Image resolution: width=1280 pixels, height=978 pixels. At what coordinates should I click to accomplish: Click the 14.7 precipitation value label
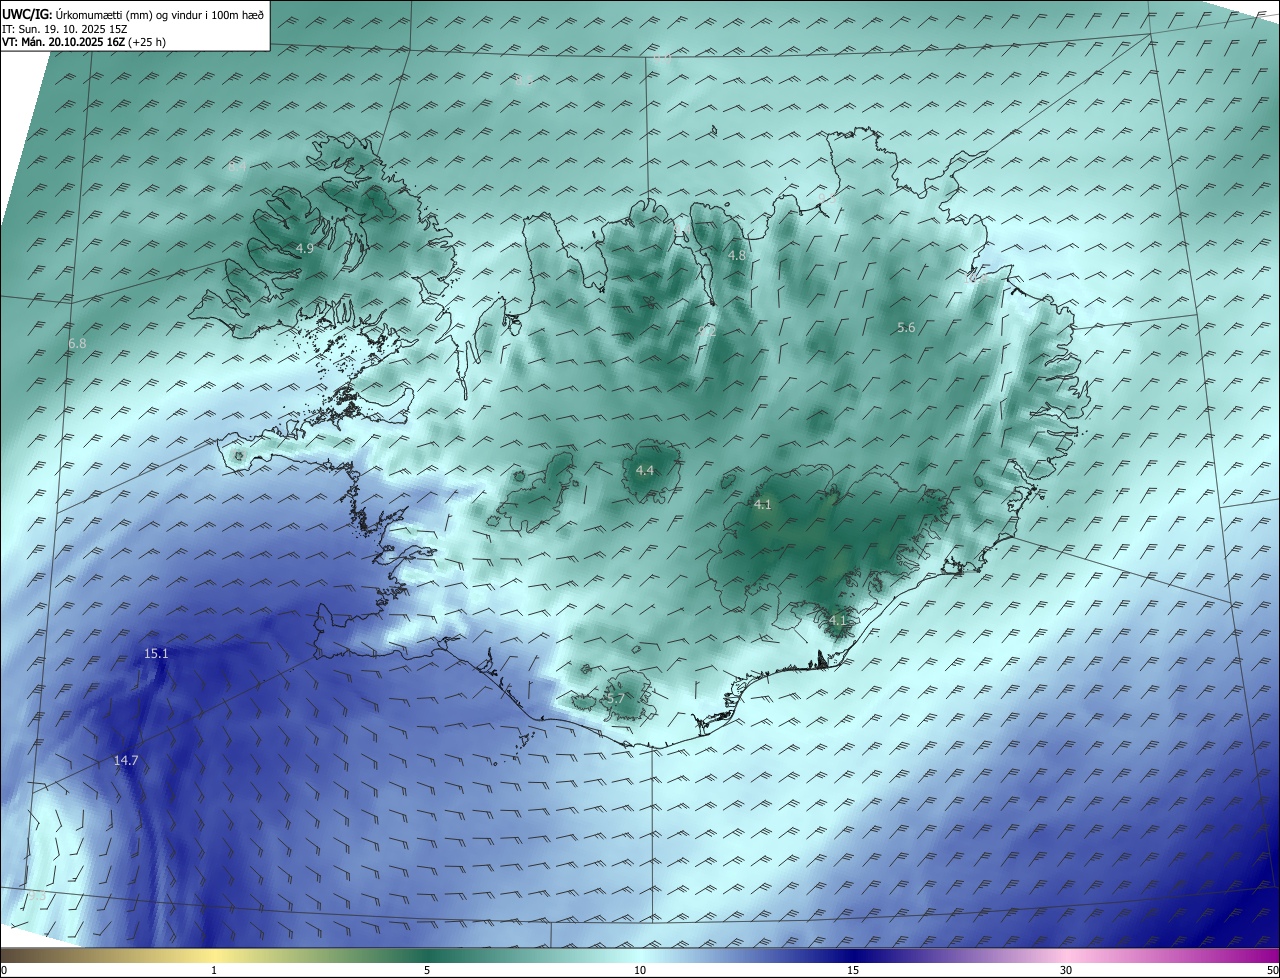coord(126,761)
